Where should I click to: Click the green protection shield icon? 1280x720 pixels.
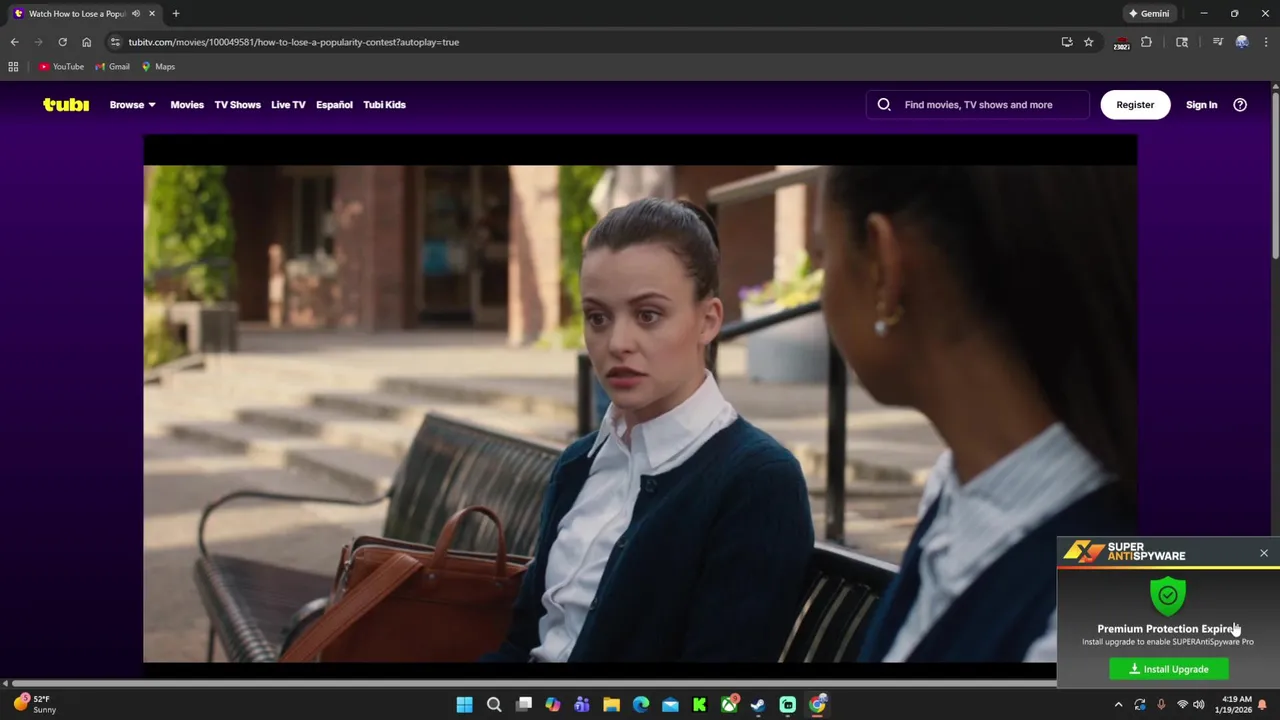1167,596
